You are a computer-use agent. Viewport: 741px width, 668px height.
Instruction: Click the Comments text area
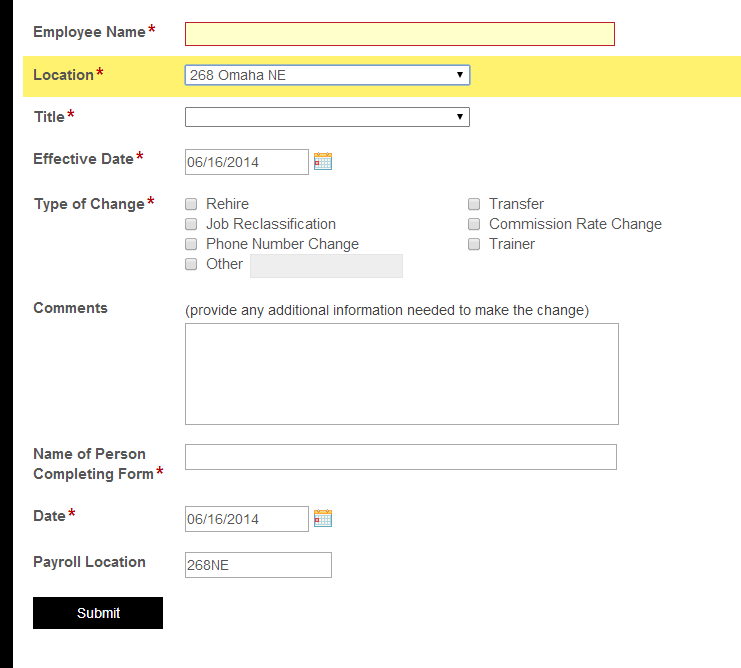point(401,373)
